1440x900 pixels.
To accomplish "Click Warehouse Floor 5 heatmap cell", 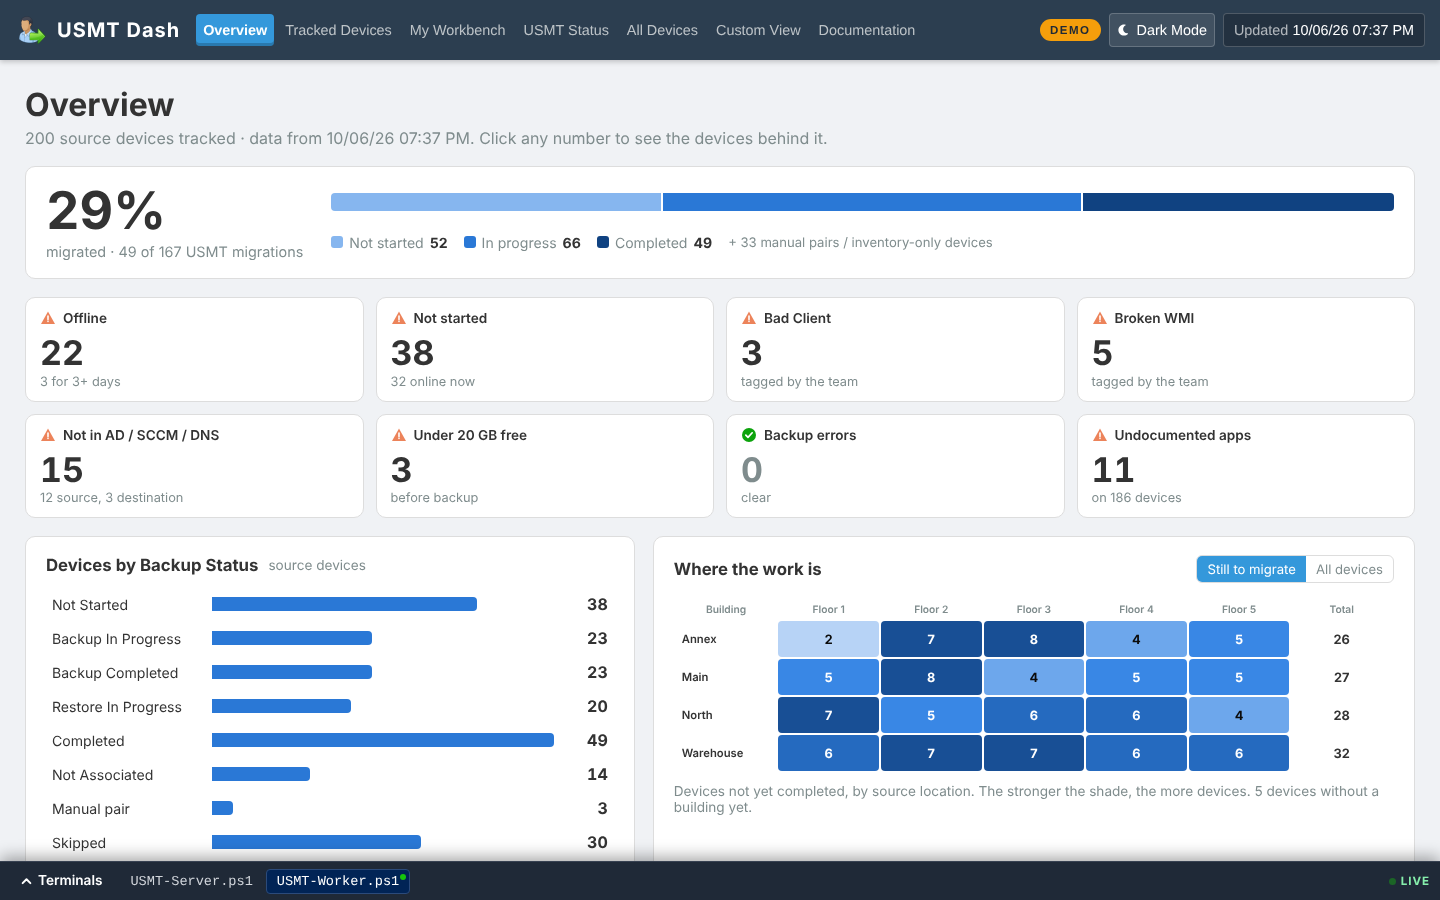I will [x=1239, y=753].
